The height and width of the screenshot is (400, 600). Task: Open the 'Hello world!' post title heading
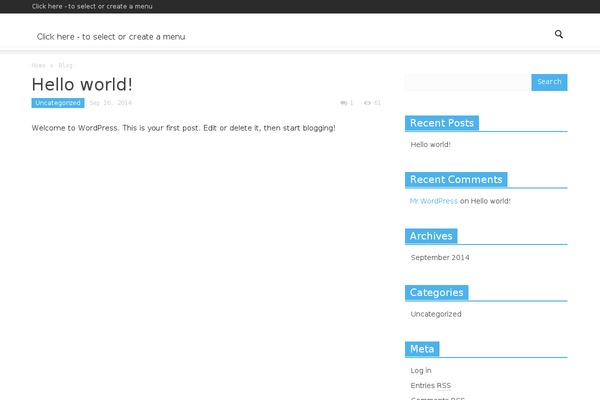82,85
